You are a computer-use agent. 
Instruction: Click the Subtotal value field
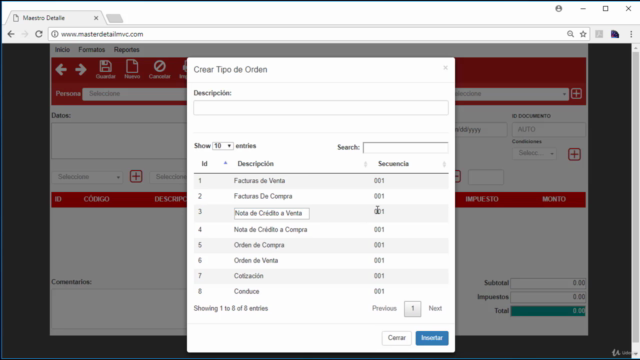point(548,283)
